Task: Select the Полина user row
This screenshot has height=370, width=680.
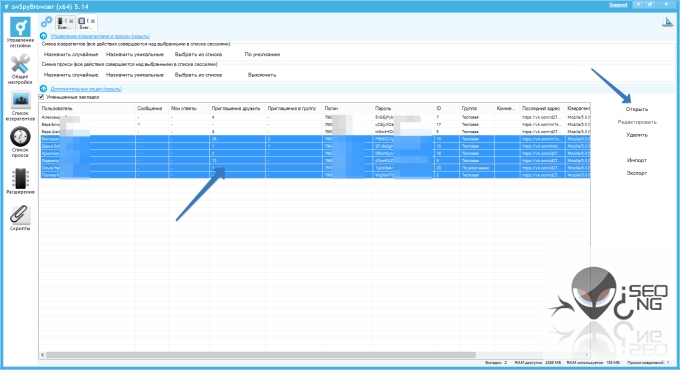Action: [x=315, y=175]
